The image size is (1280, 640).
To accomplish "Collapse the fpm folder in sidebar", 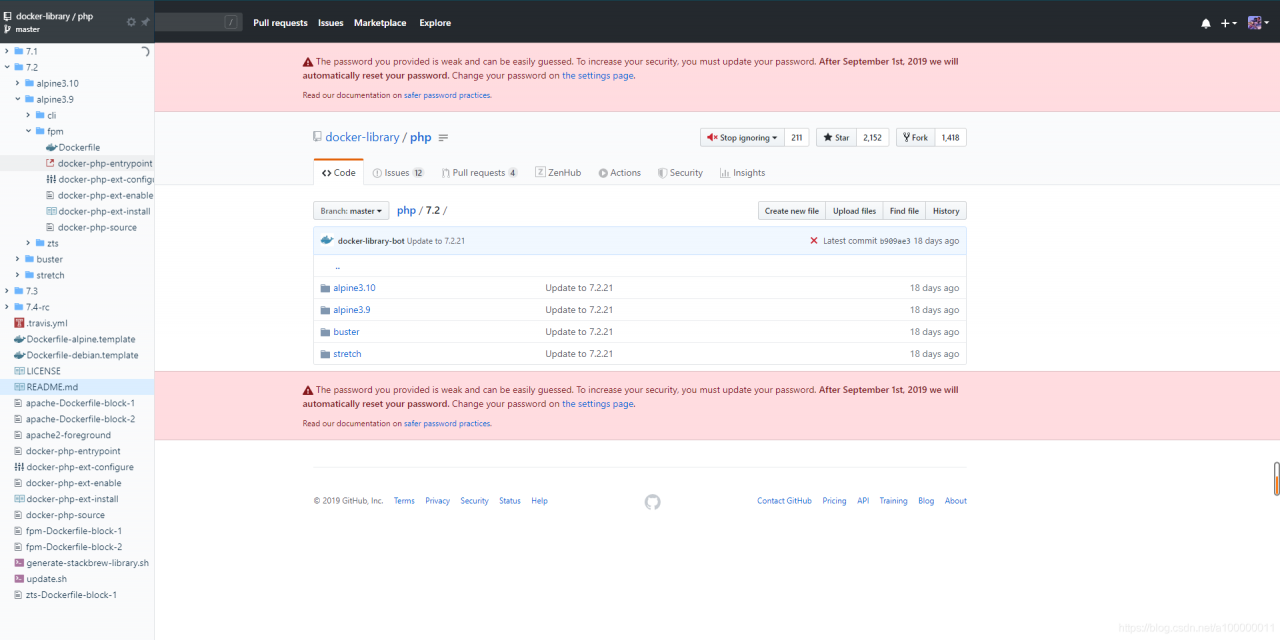I will [x=28, y=131].
